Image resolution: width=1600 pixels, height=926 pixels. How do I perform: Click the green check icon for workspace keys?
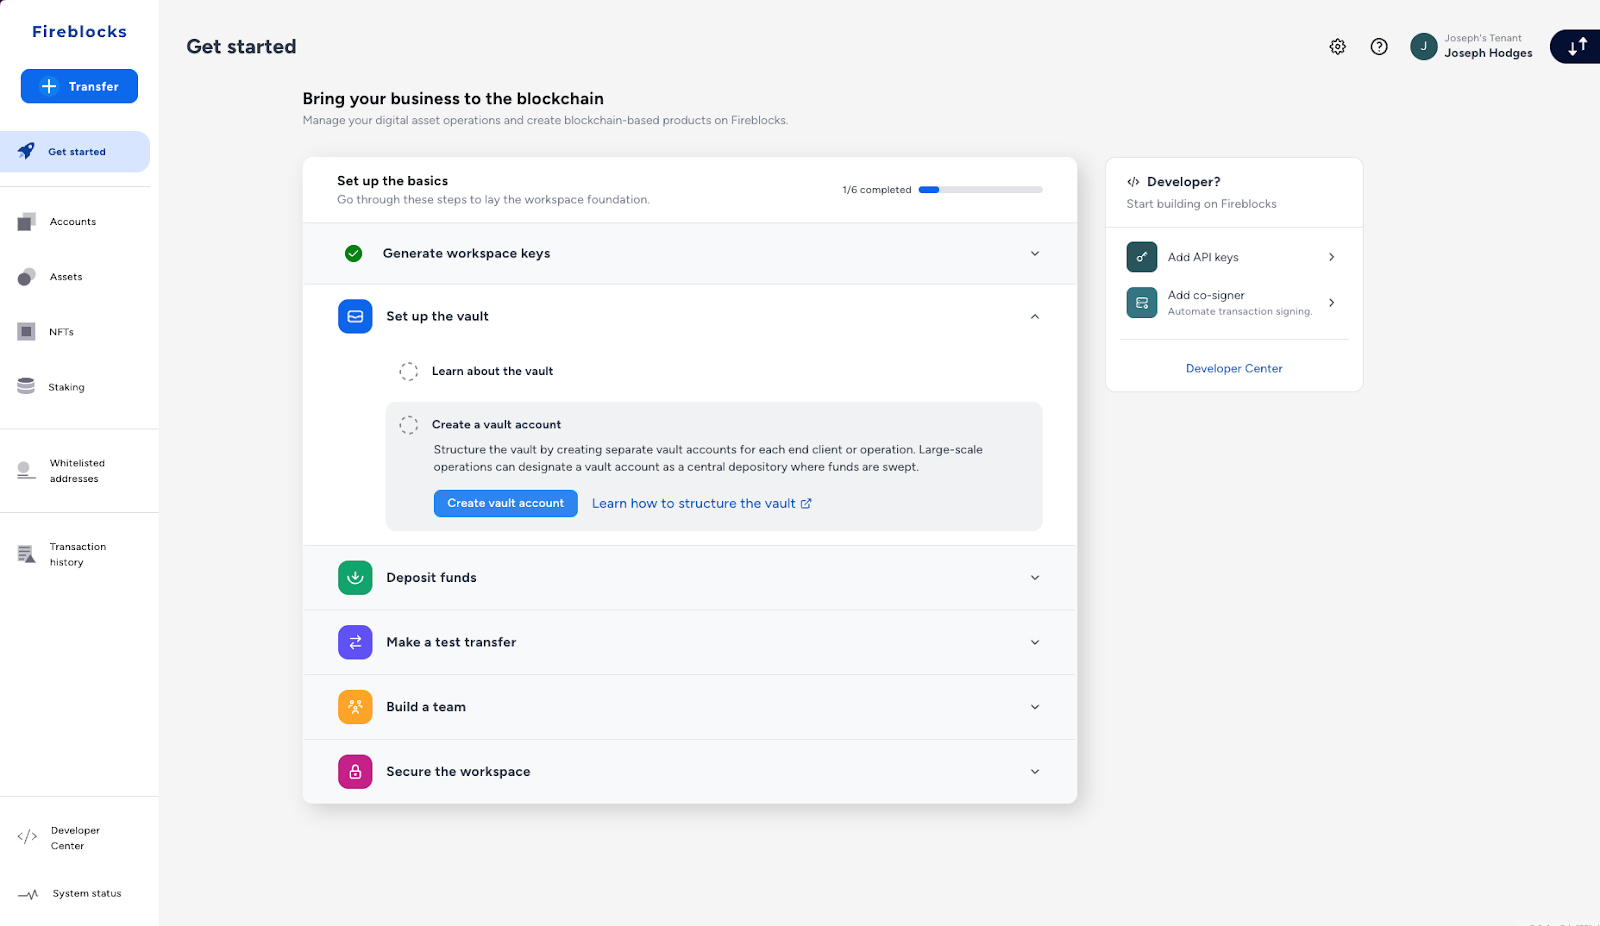tap(353, 253)
